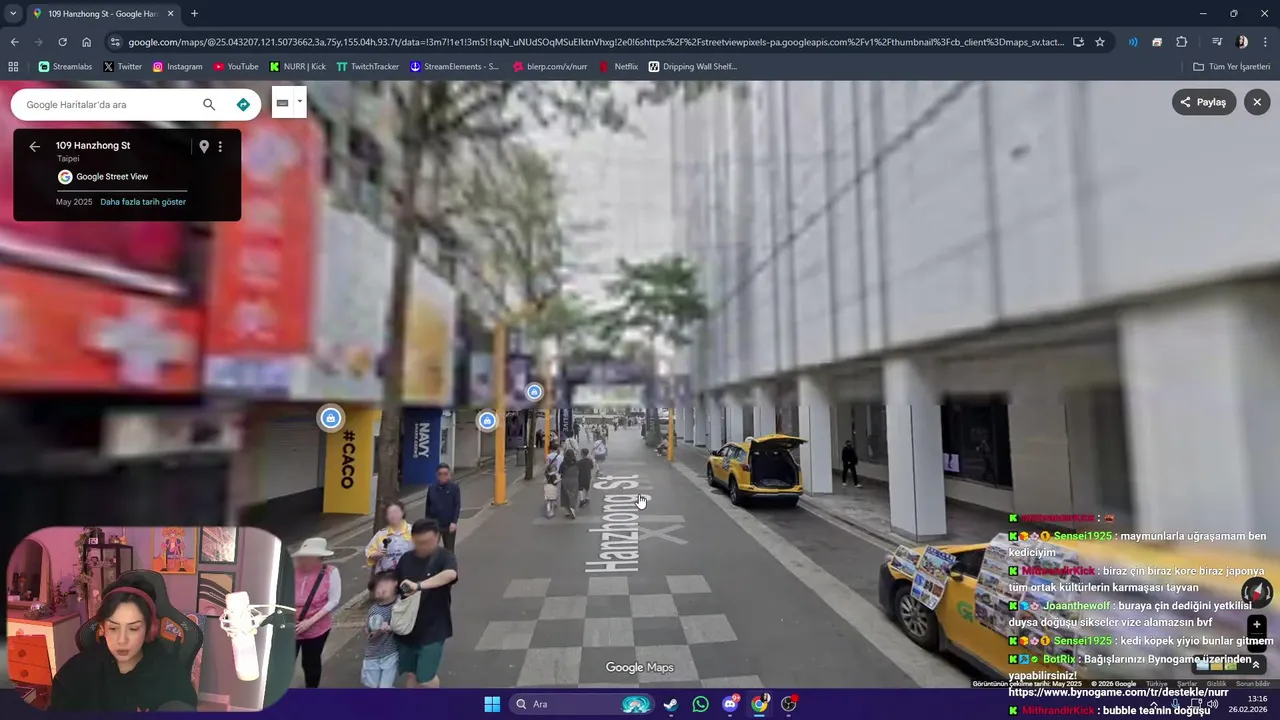This screenshot has height=720, width=1280.
Task: Click the install app icon in the address bar
Action: point(1078,42)
